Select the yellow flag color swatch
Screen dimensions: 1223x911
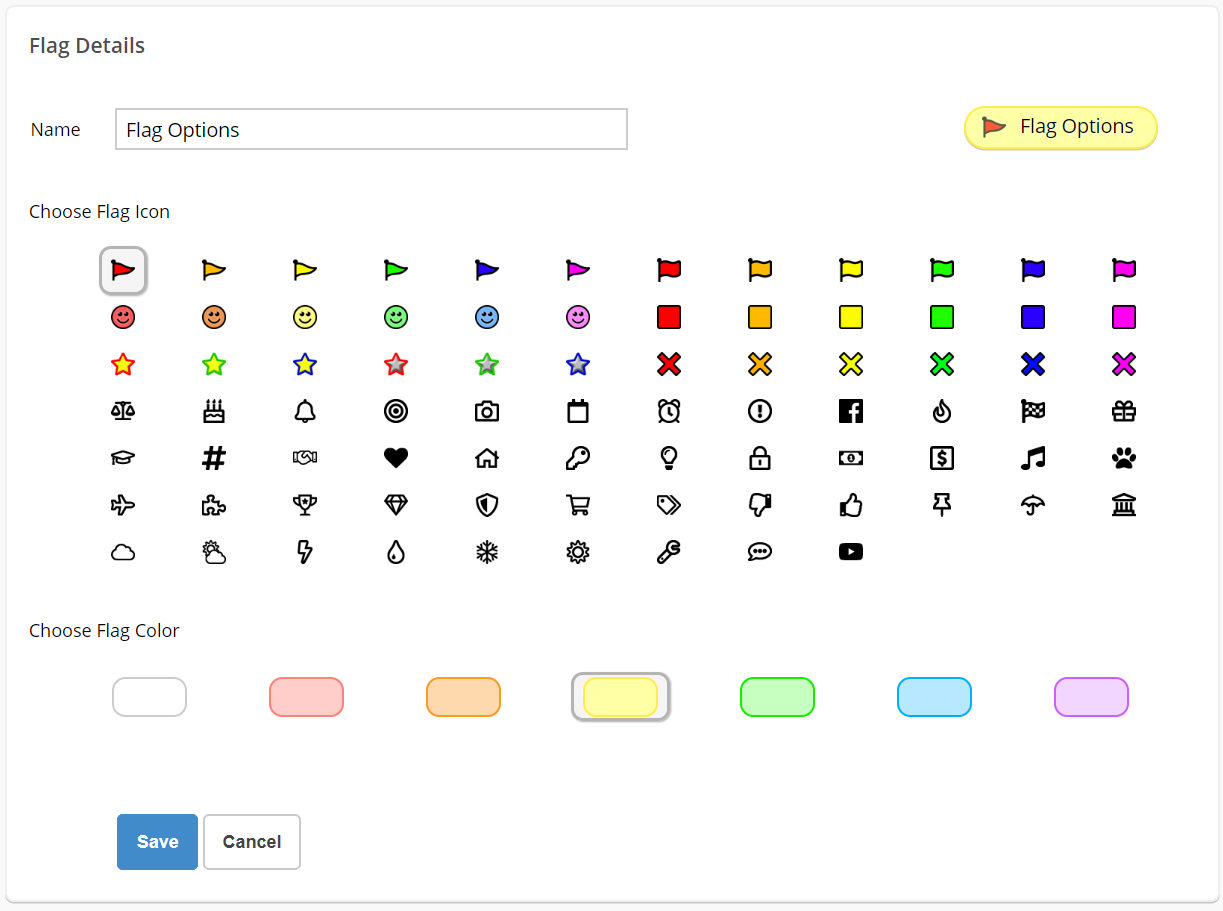pos(621,697)
